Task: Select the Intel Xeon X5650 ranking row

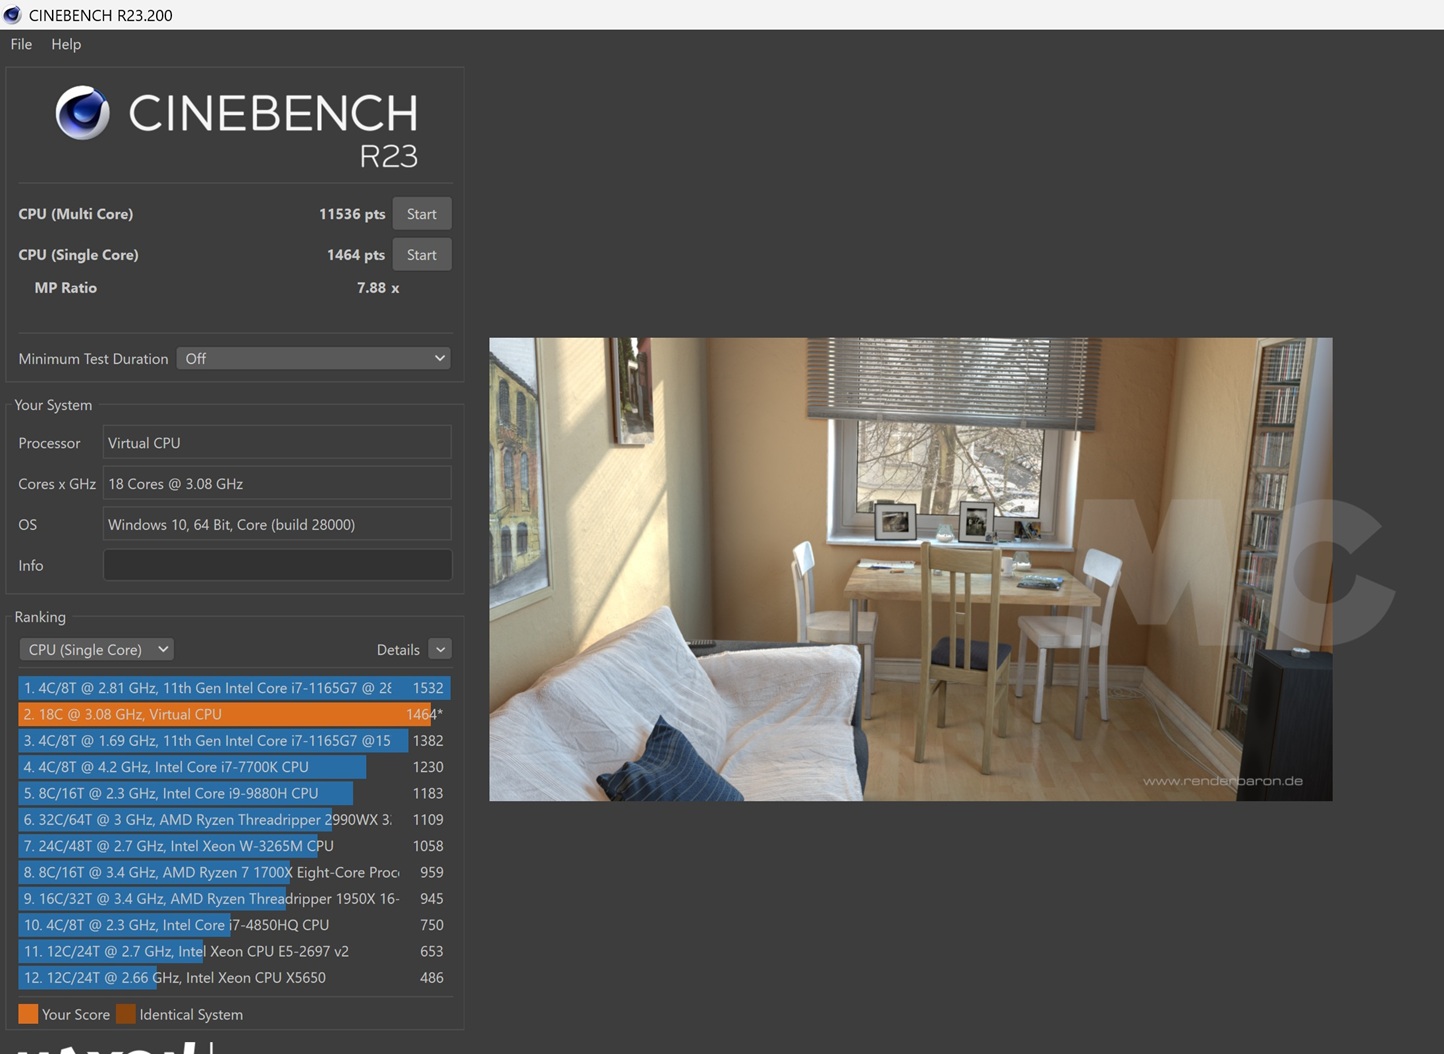Action: [234, 978]
